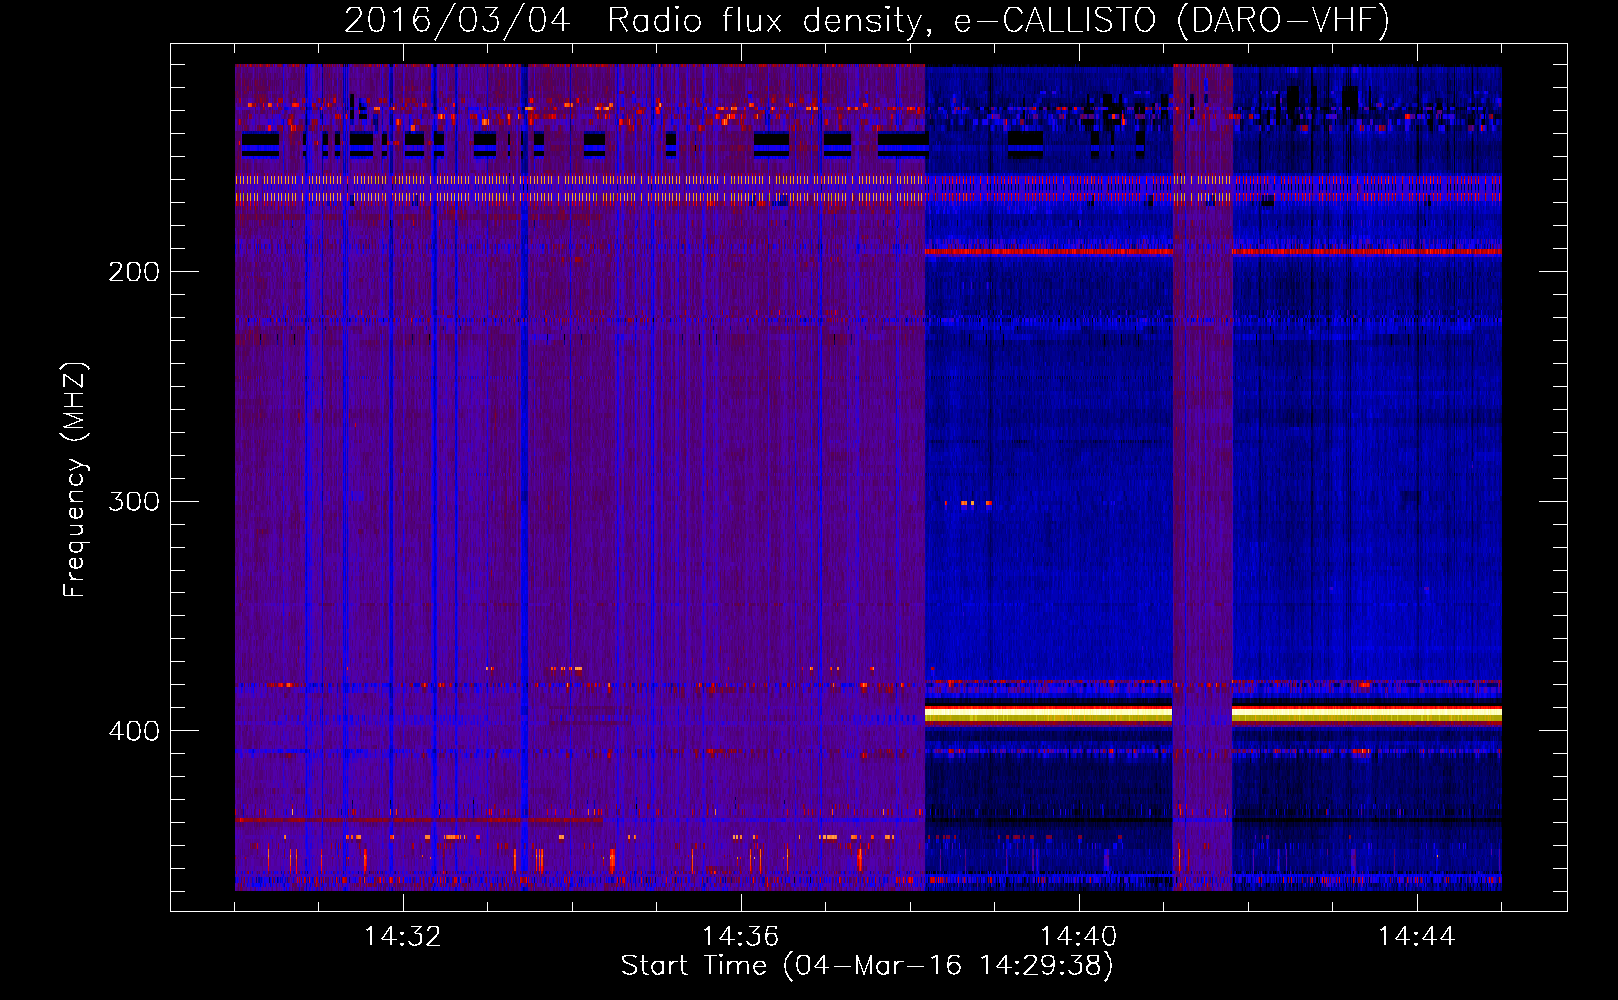This screenshot has width=1618, height=1000.
Task: Click the 14:32 time tick label
Action: pos(403,937)
